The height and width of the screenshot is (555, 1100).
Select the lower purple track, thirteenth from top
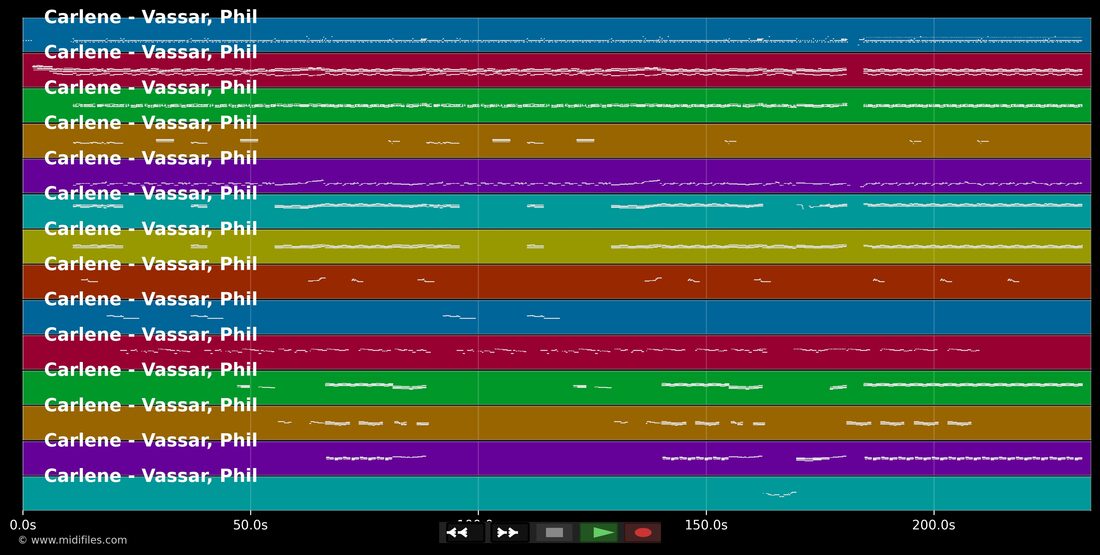pos(557,458)
